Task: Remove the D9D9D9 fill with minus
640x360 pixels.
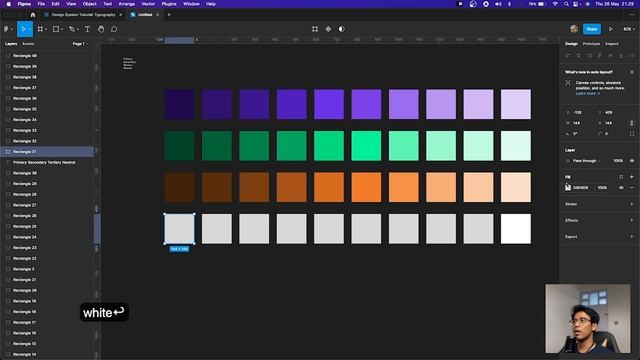Action: [x=632, y=188]
